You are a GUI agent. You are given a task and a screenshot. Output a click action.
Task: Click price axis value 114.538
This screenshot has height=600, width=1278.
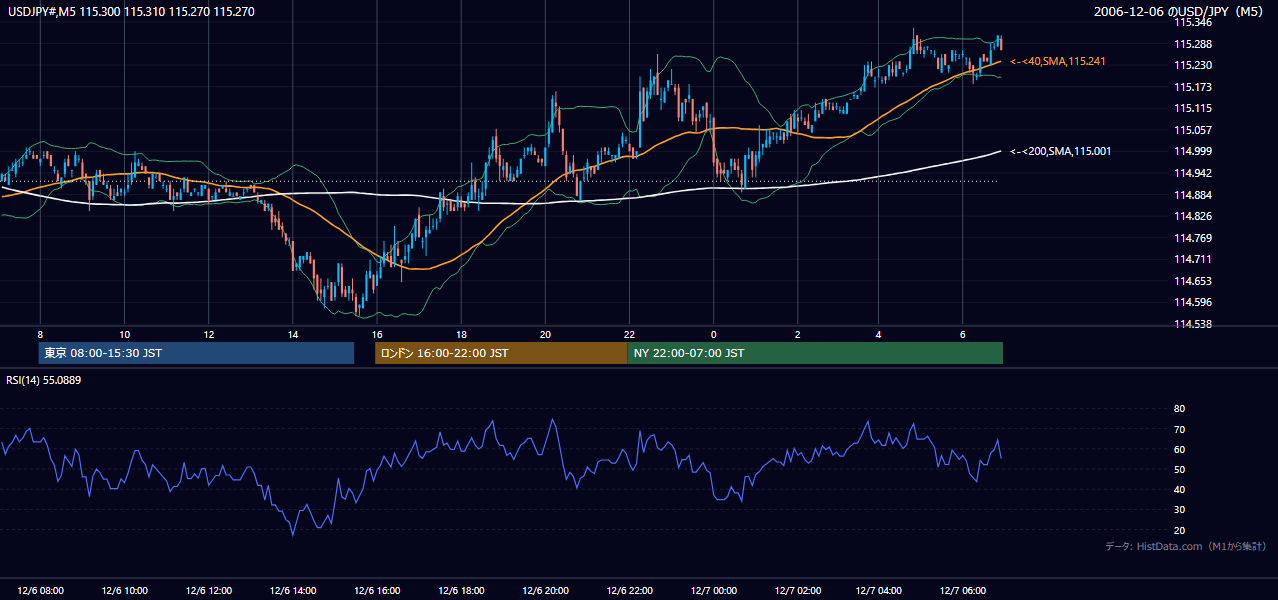pos(1192,324)
